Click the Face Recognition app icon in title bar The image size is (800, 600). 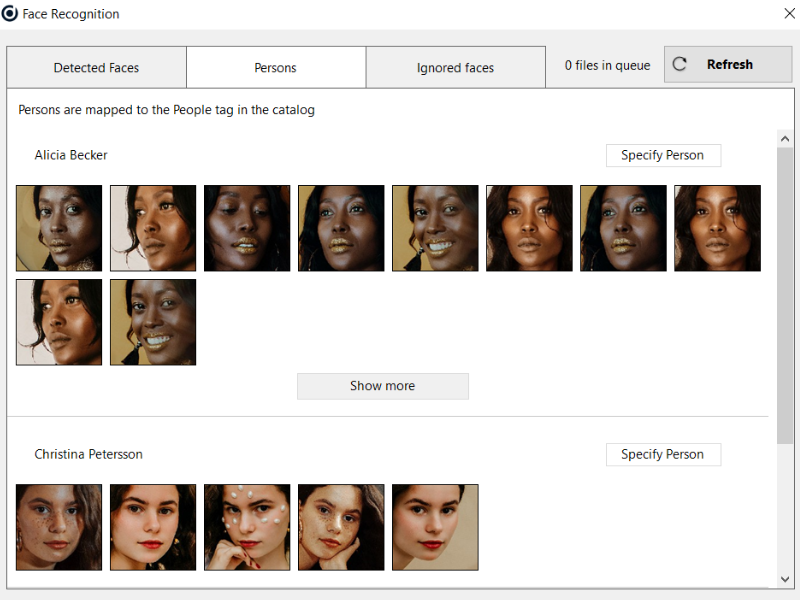pos(10,14)
